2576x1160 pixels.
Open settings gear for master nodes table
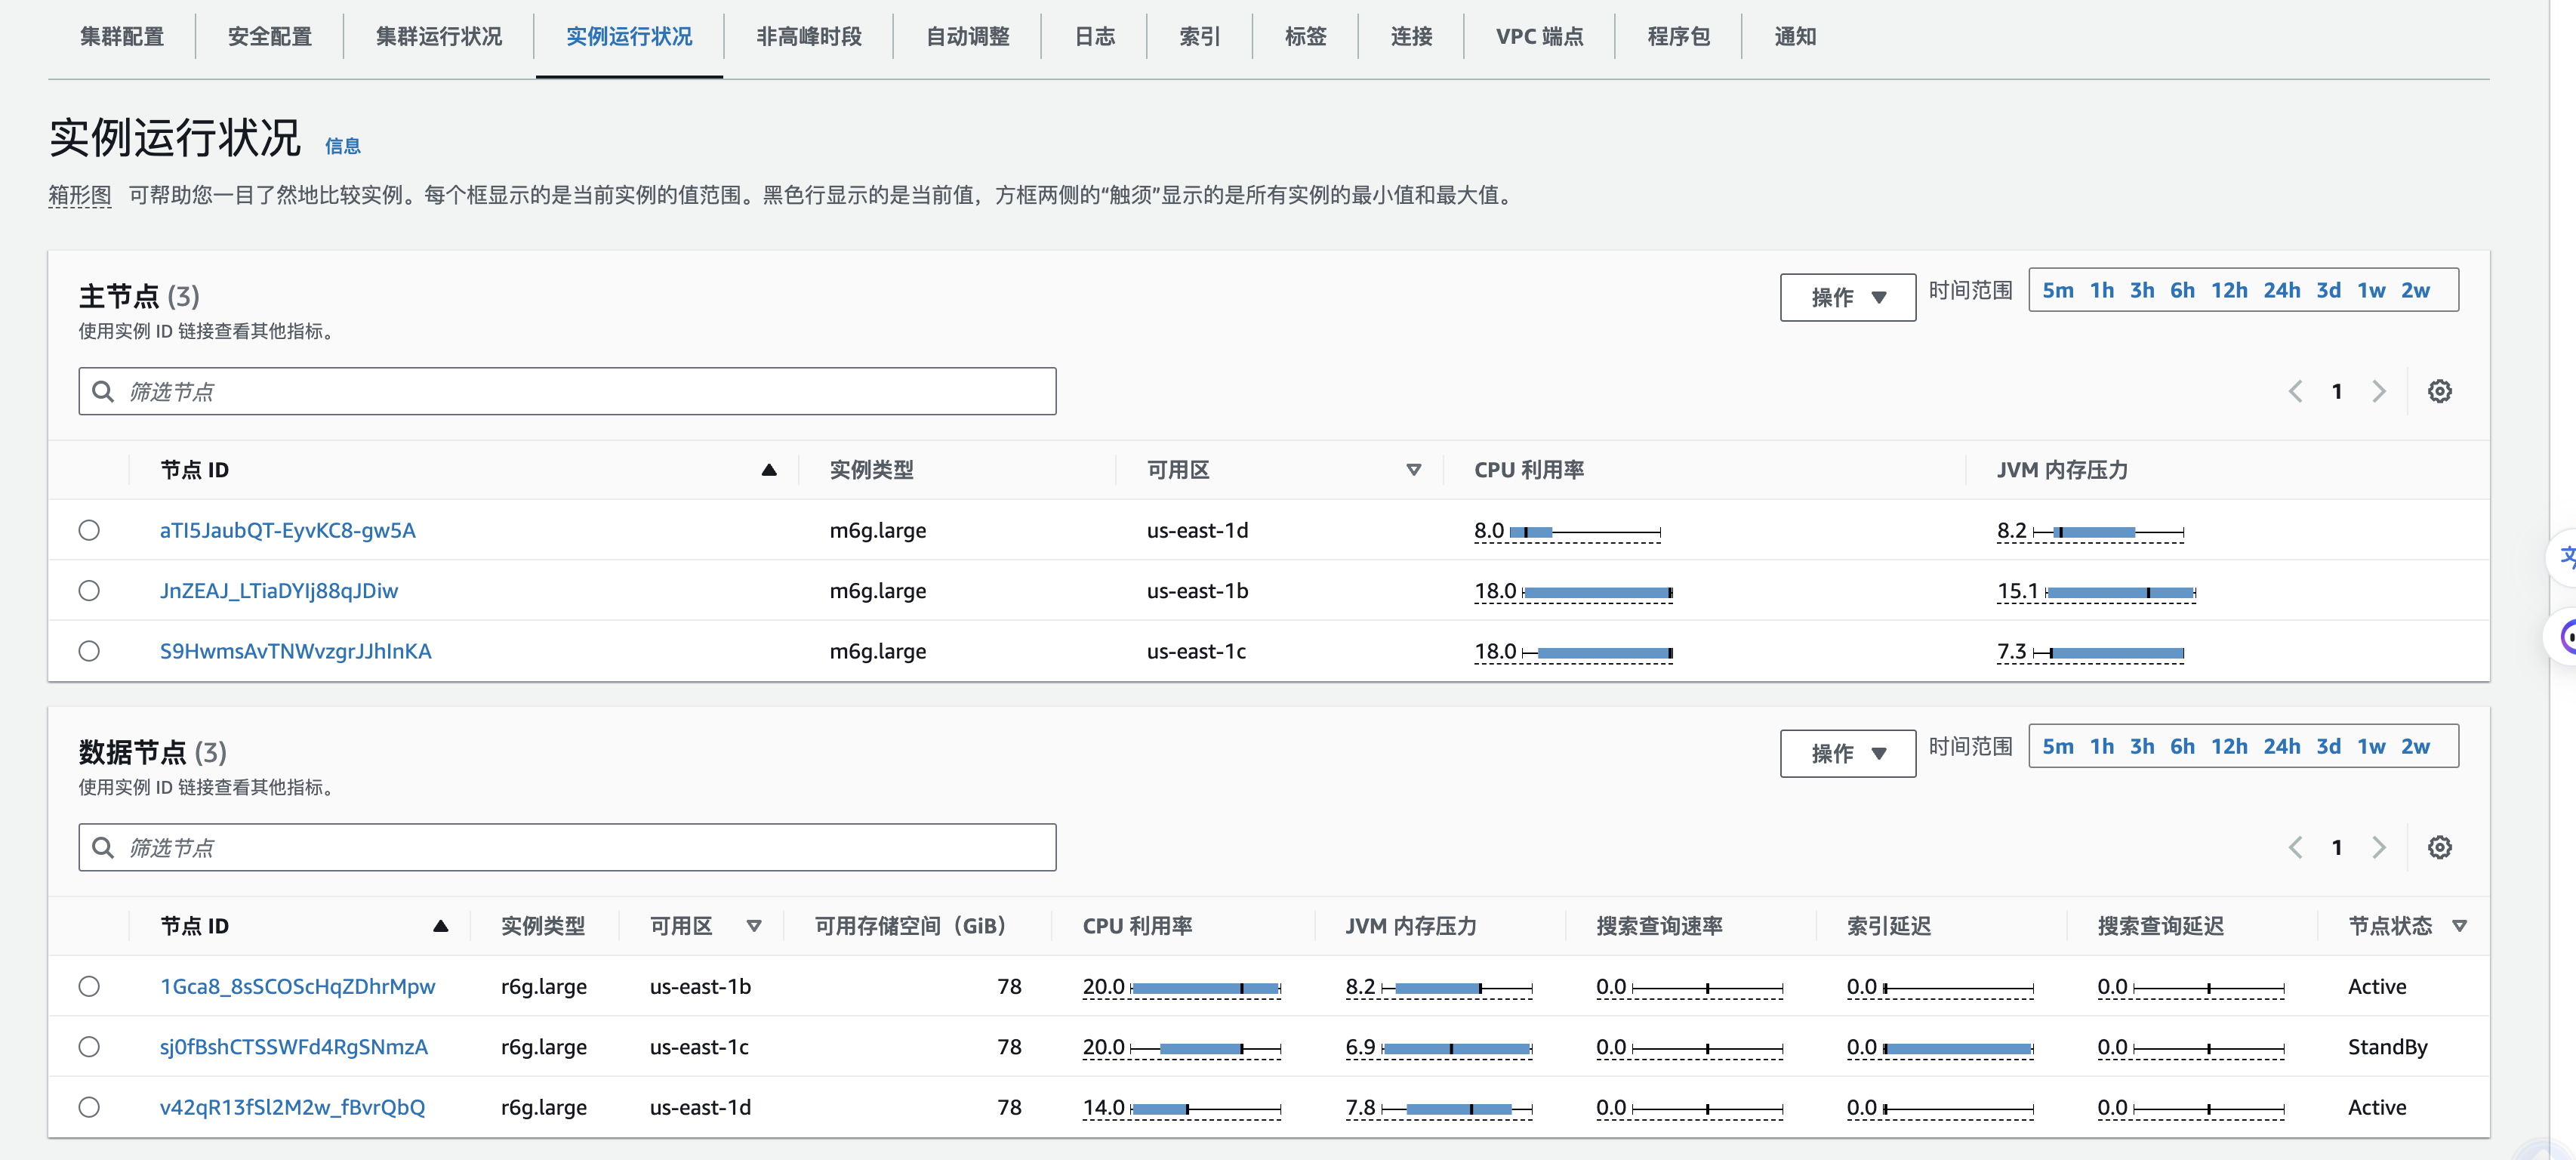(2440, 391)
